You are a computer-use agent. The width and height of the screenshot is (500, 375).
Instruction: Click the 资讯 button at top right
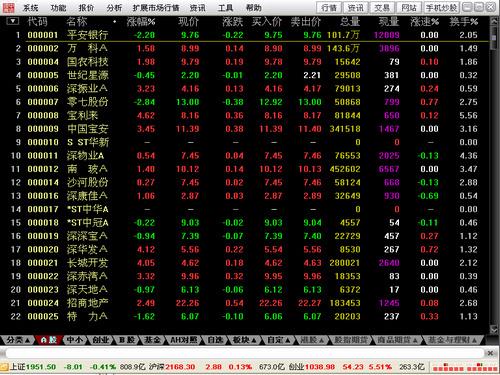click(x=355, y=8)
